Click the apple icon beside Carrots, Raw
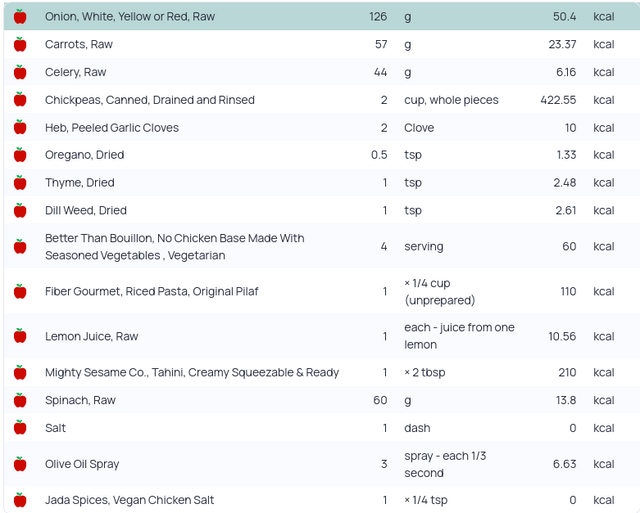This screenshot has height=513, width=640. (x=20, y=44)
